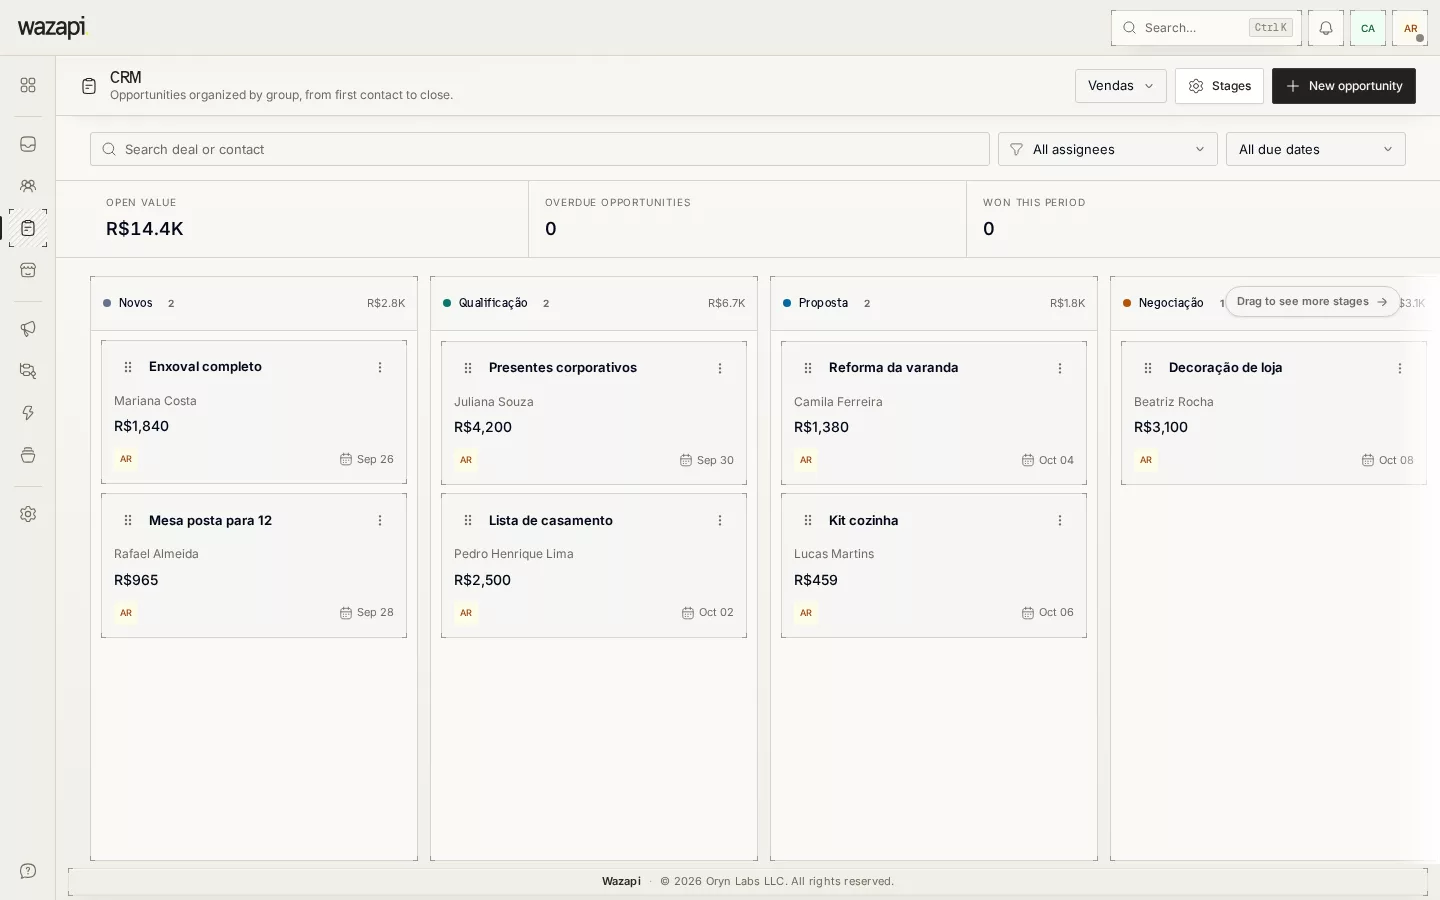Viewport: 1440px width, 900px height.
Task: Open more options on Lista de casamento card
Action: [720, 520]
